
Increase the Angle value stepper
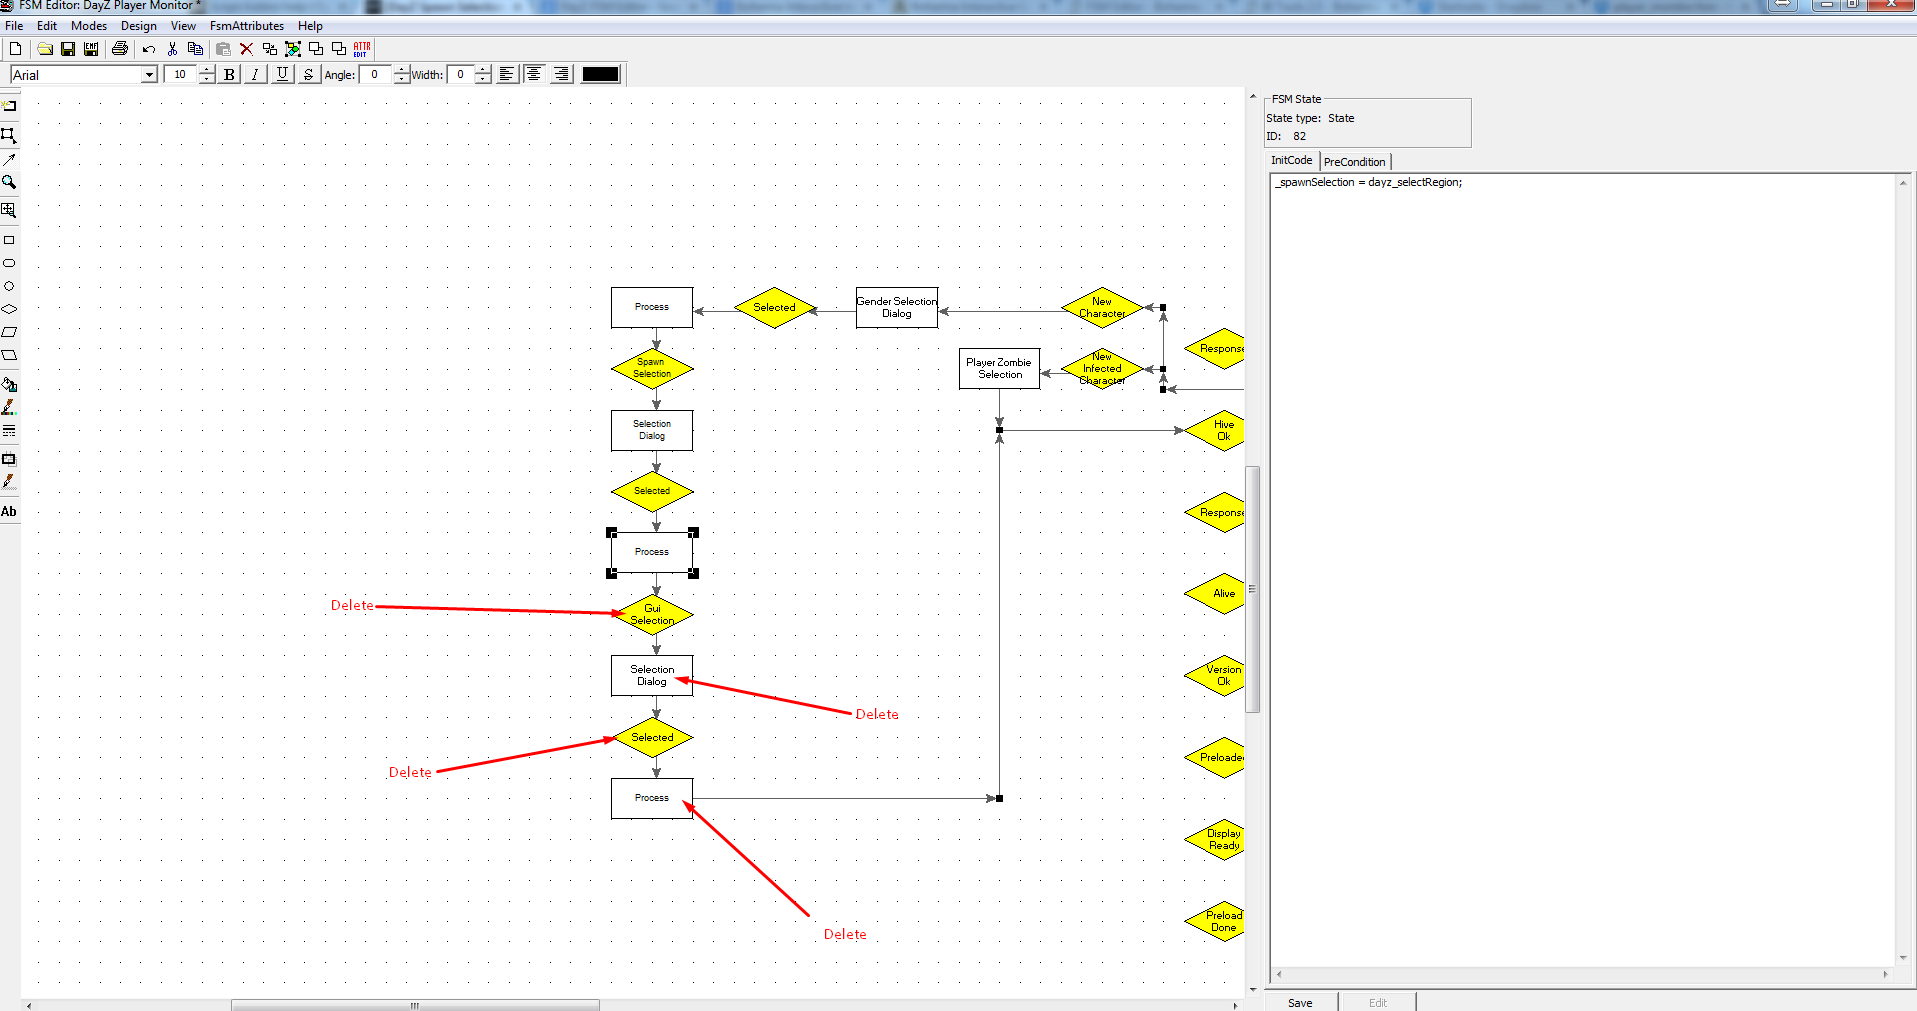[x=402, y=70]
